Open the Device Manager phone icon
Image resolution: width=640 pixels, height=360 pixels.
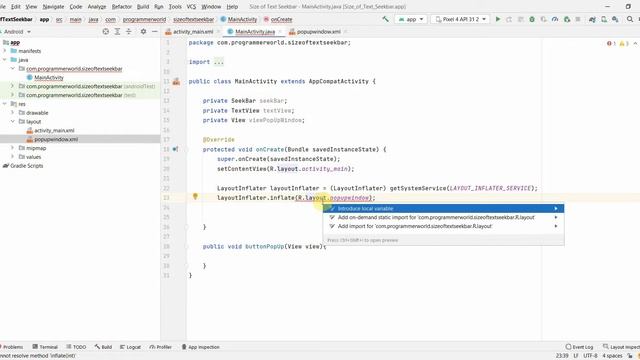(x=604, y=19)
